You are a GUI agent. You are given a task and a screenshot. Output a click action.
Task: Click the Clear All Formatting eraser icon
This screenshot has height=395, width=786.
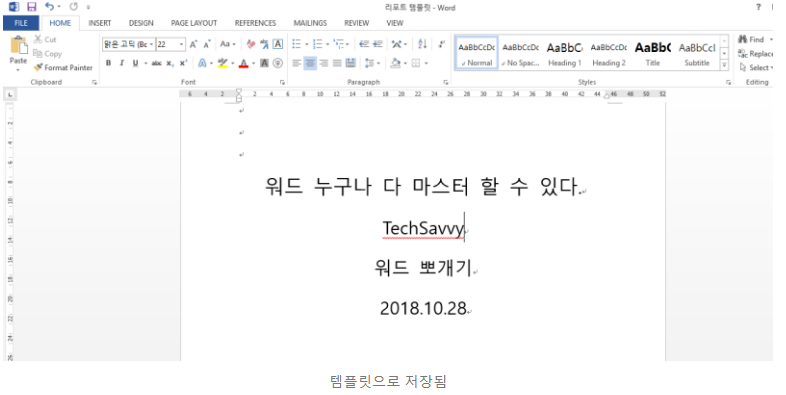click(251, 44)
